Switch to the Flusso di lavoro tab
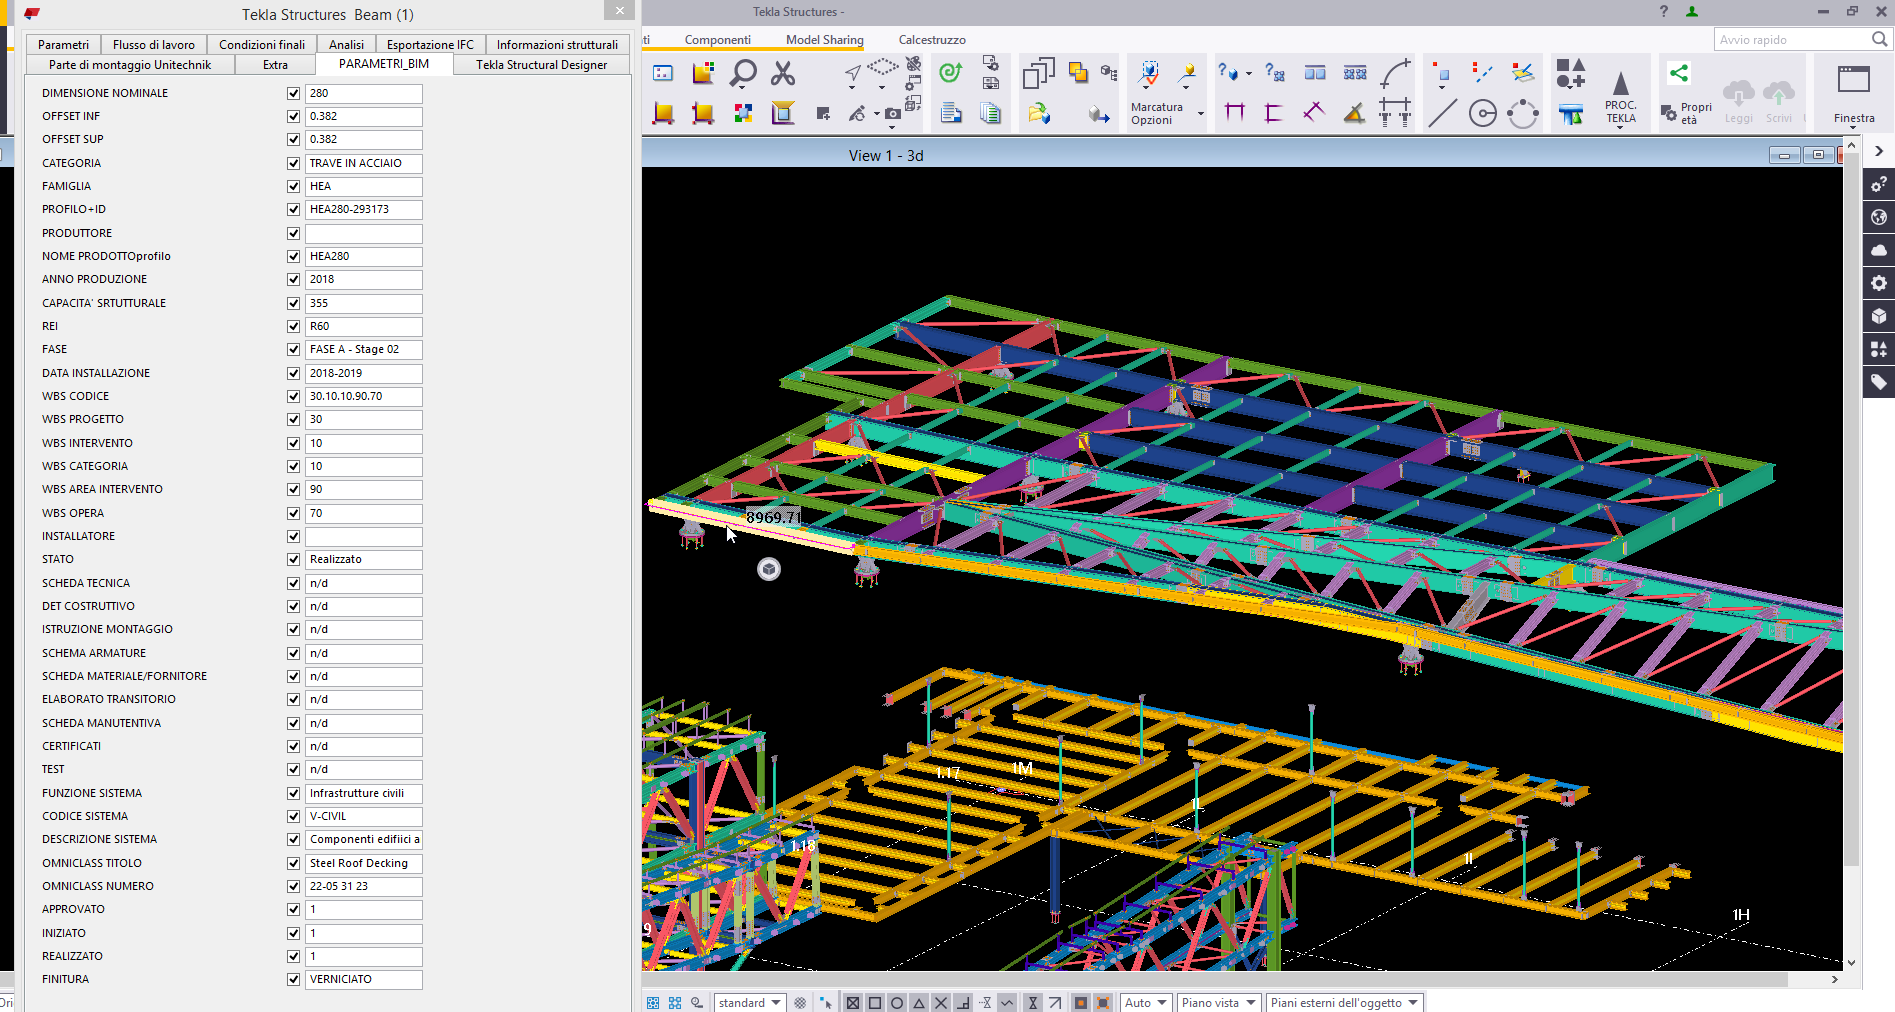The height and width of the screenshot is (1012, 1895). pyautogui.click(x=154, y=44)
